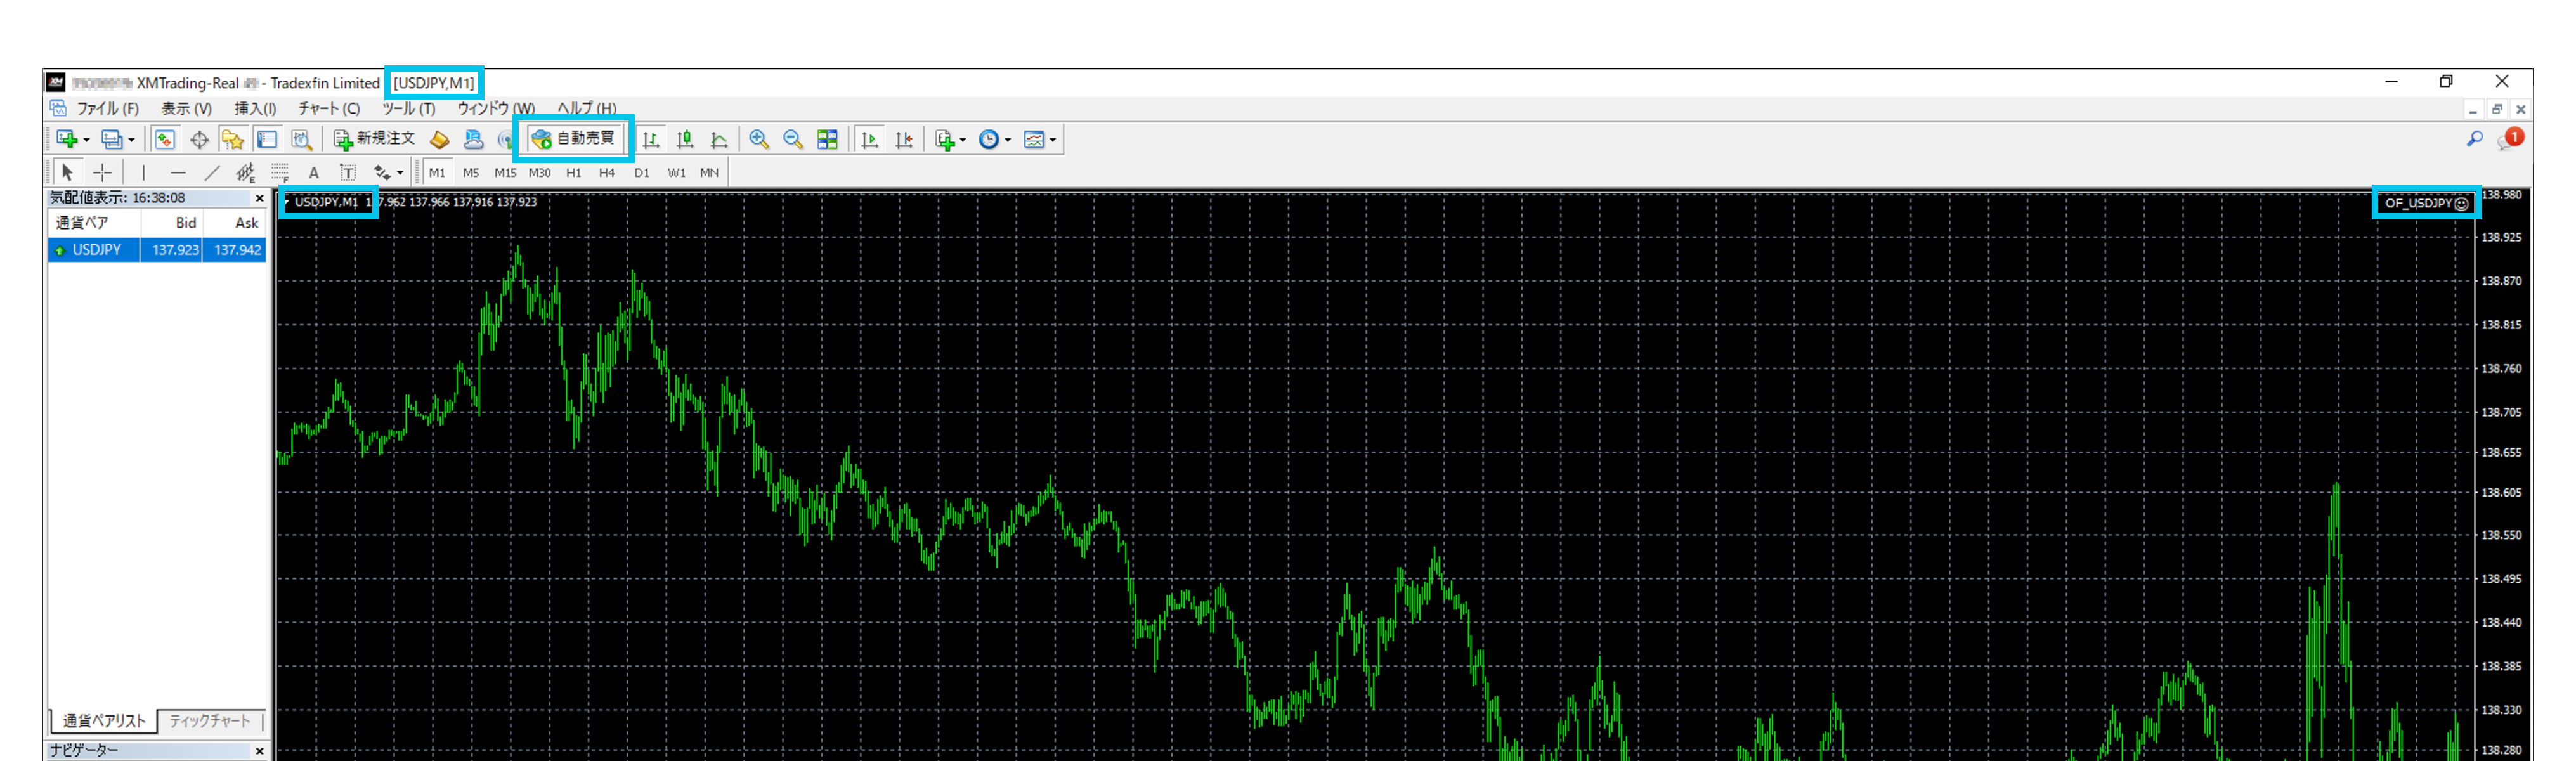The height and width of the screenshot is (761, 2576).
Task: Open the new chart dropdown arrow
Action: coord(86,141)
